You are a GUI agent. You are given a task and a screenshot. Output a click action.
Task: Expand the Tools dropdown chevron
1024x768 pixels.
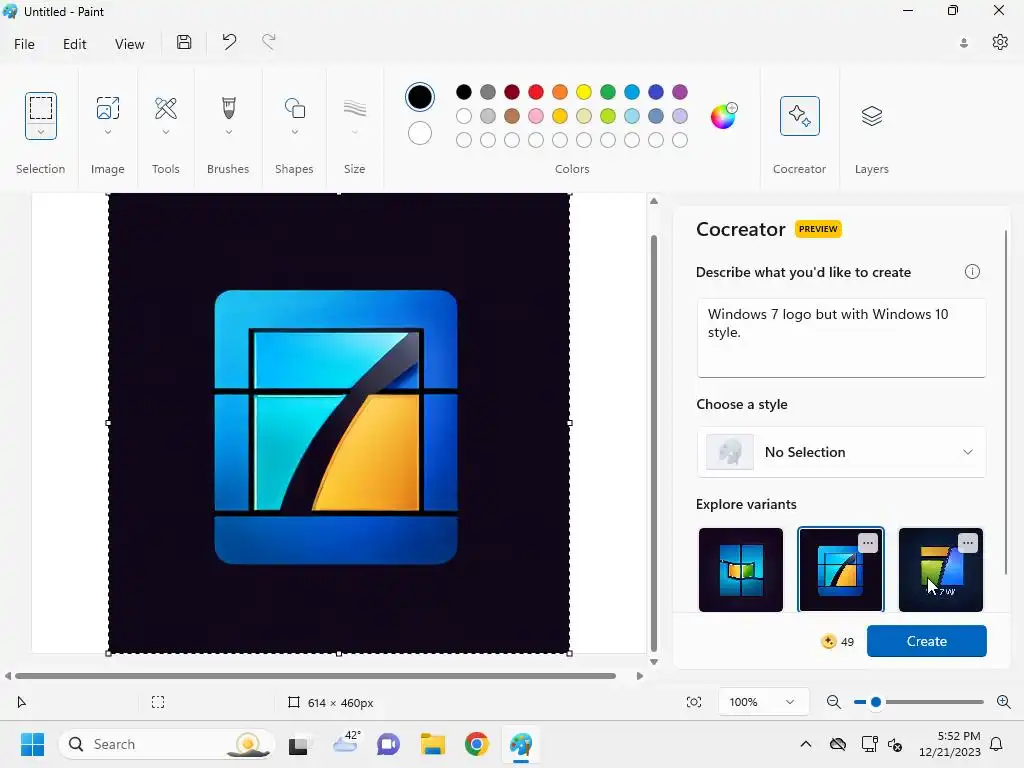tap(166, 132)
